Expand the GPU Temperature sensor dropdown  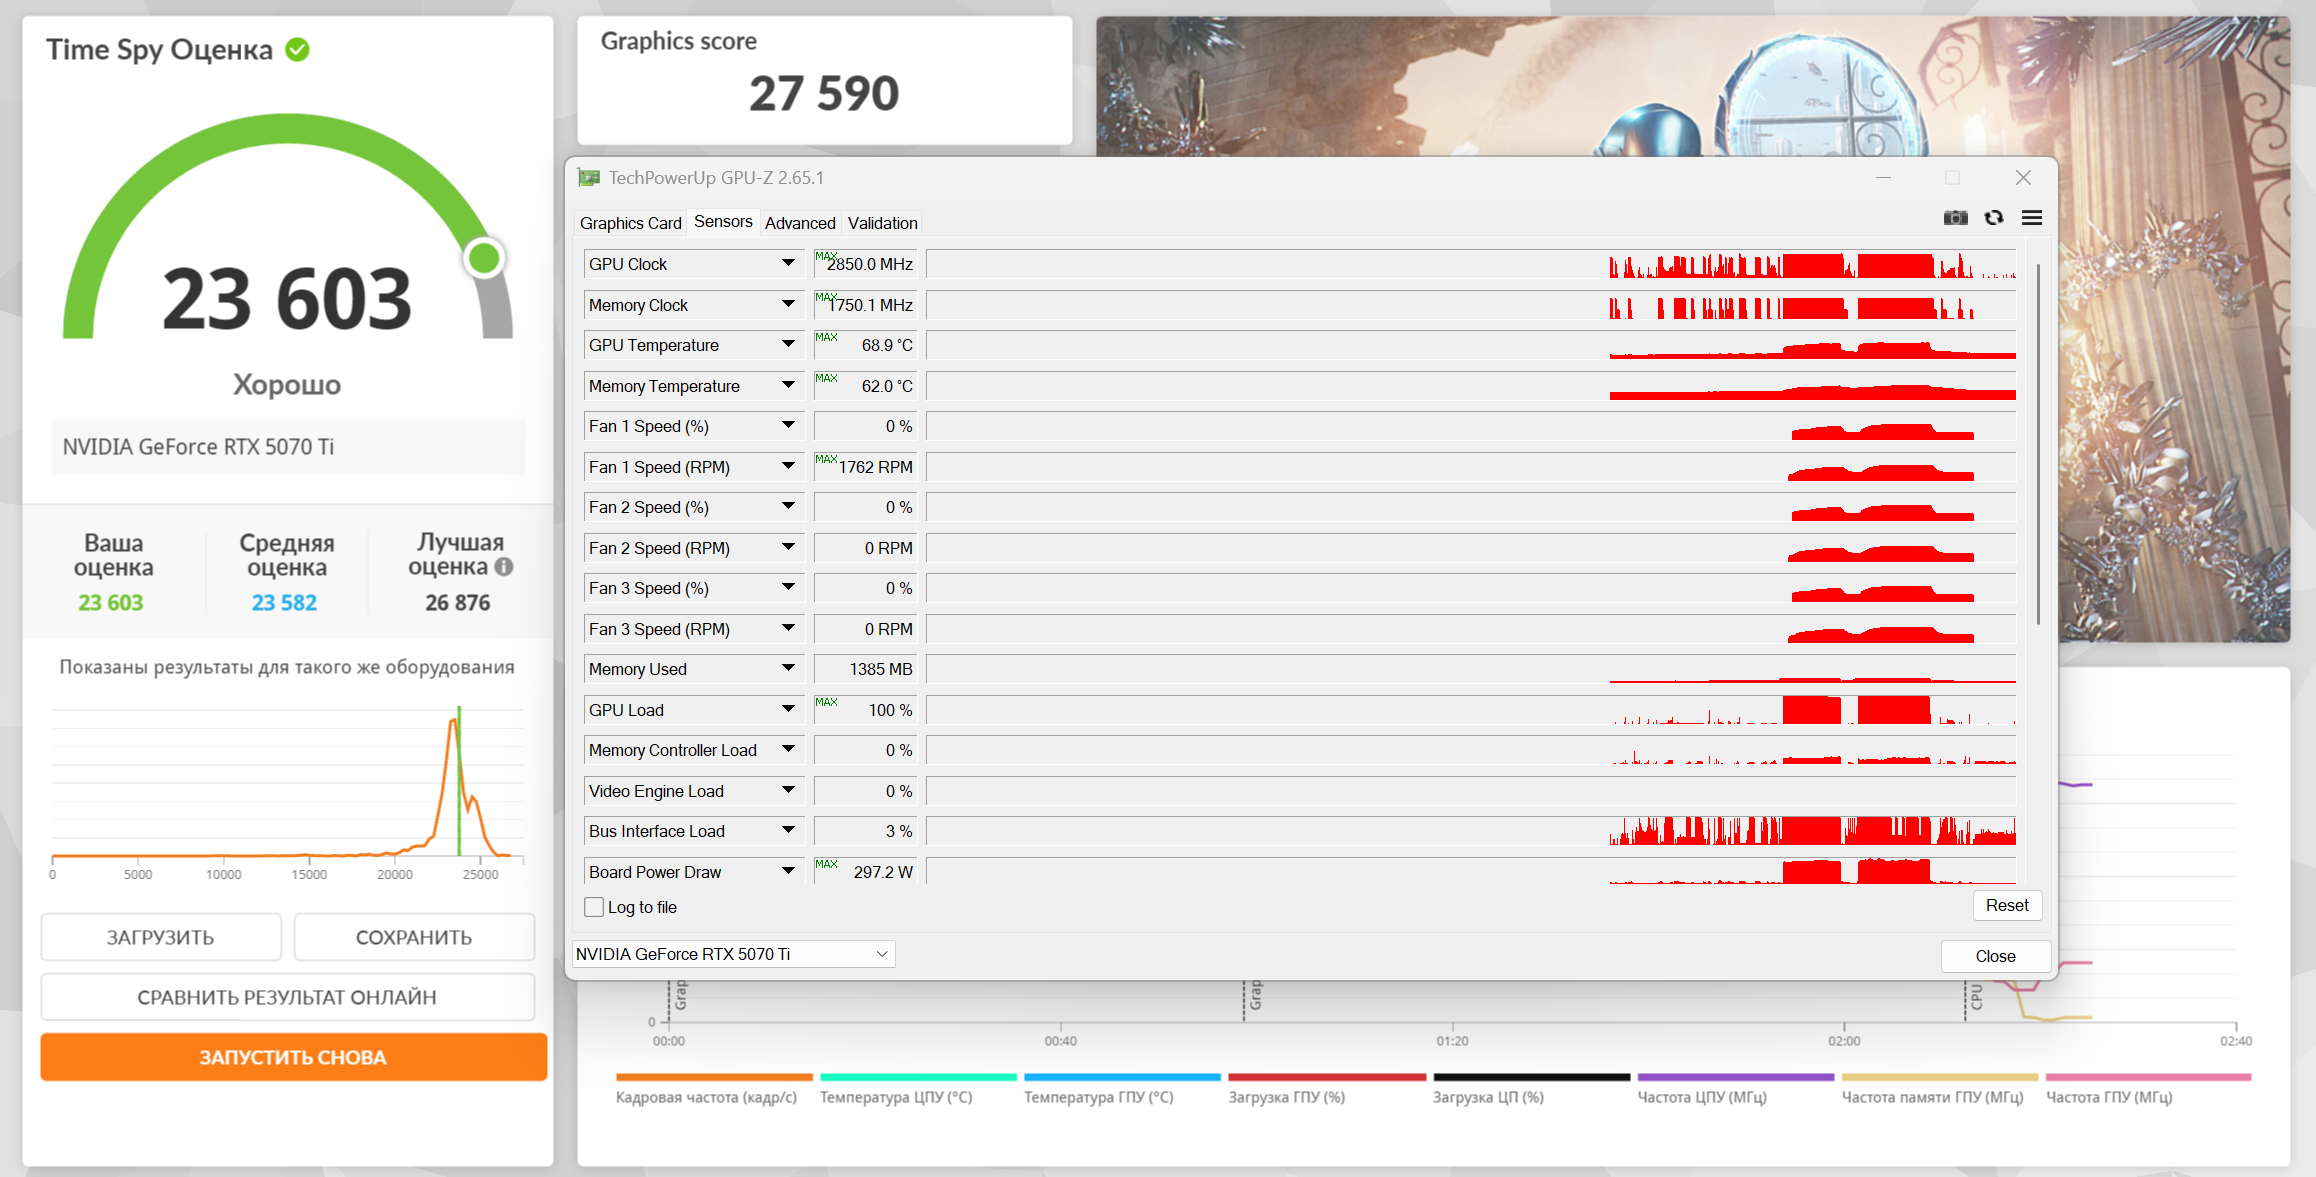[x=788, y=345]
